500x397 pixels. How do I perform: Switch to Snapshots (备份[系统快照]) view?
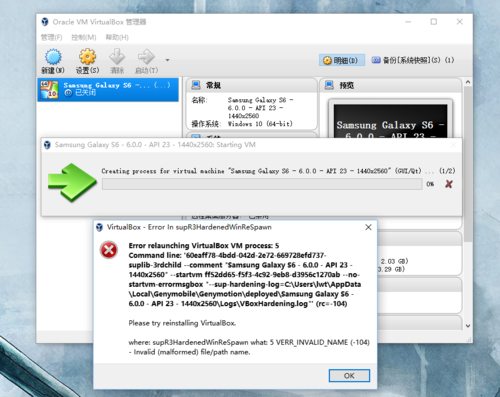[413, 60]
